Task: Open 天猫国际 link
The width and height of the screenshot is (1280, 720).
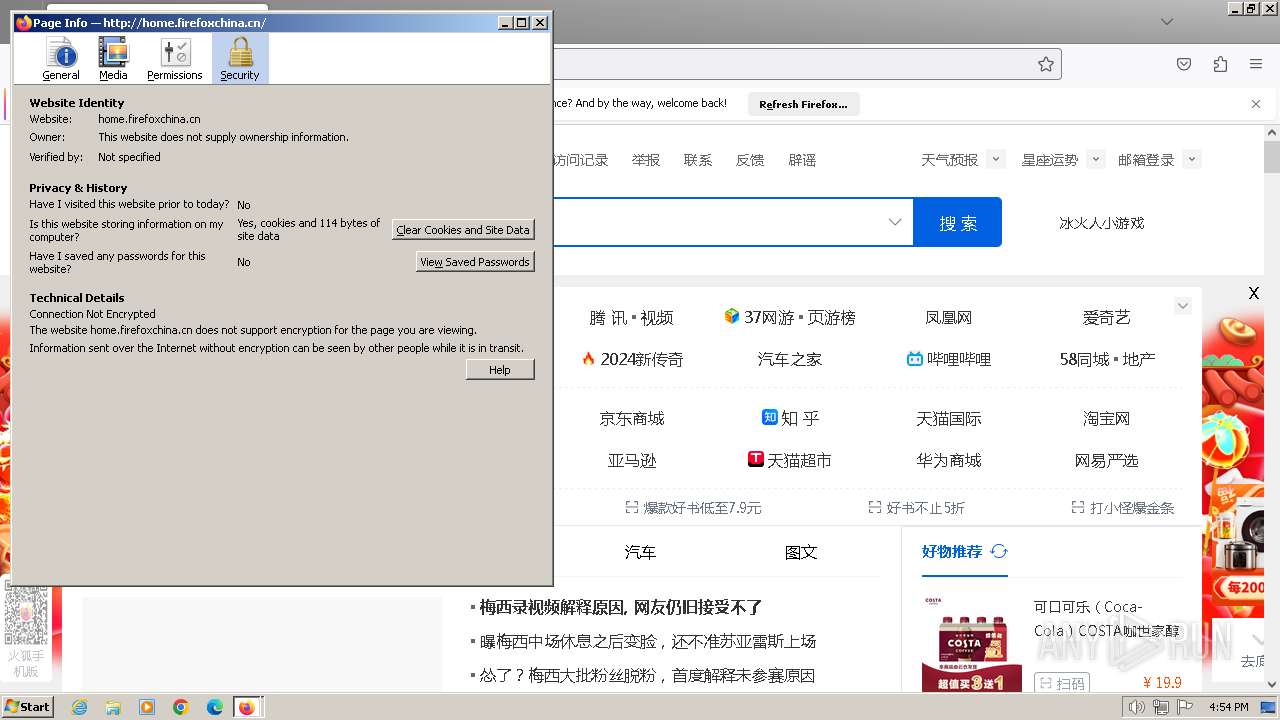Action: [x=948, y=419]
